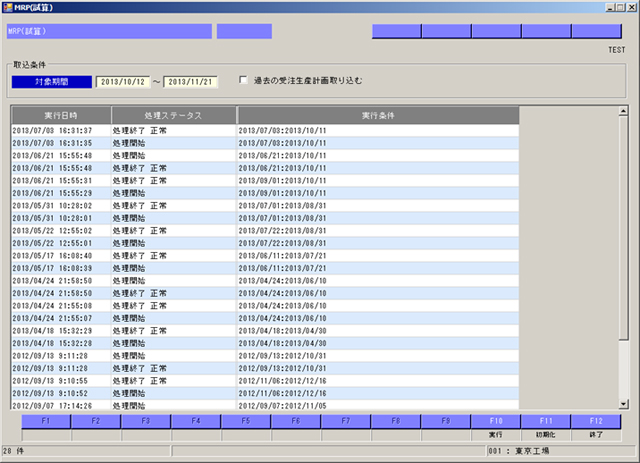Click the MRP(試算) title header box

(x=109, y=31)
